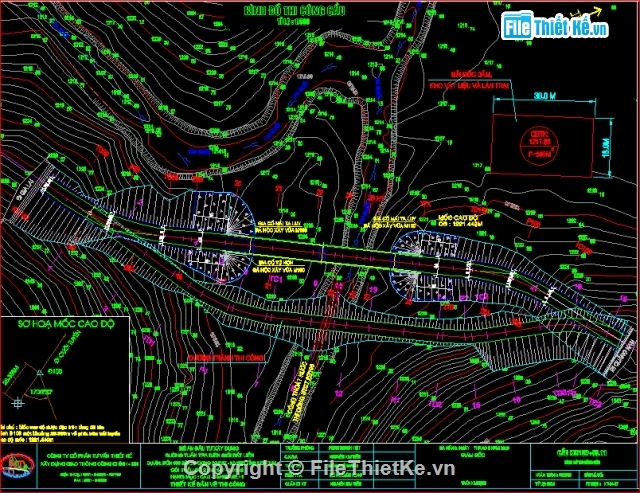The image size is (640, 493).
Task: Select the 'KHO VẬT LIỆU VÀ LÁN TRẠI' label
Action: tap(469, 86)
